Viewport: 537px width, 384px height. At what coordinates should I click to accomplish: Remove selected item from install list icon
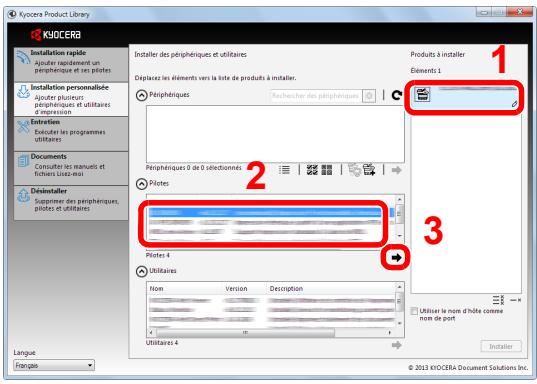click(515, 300)
